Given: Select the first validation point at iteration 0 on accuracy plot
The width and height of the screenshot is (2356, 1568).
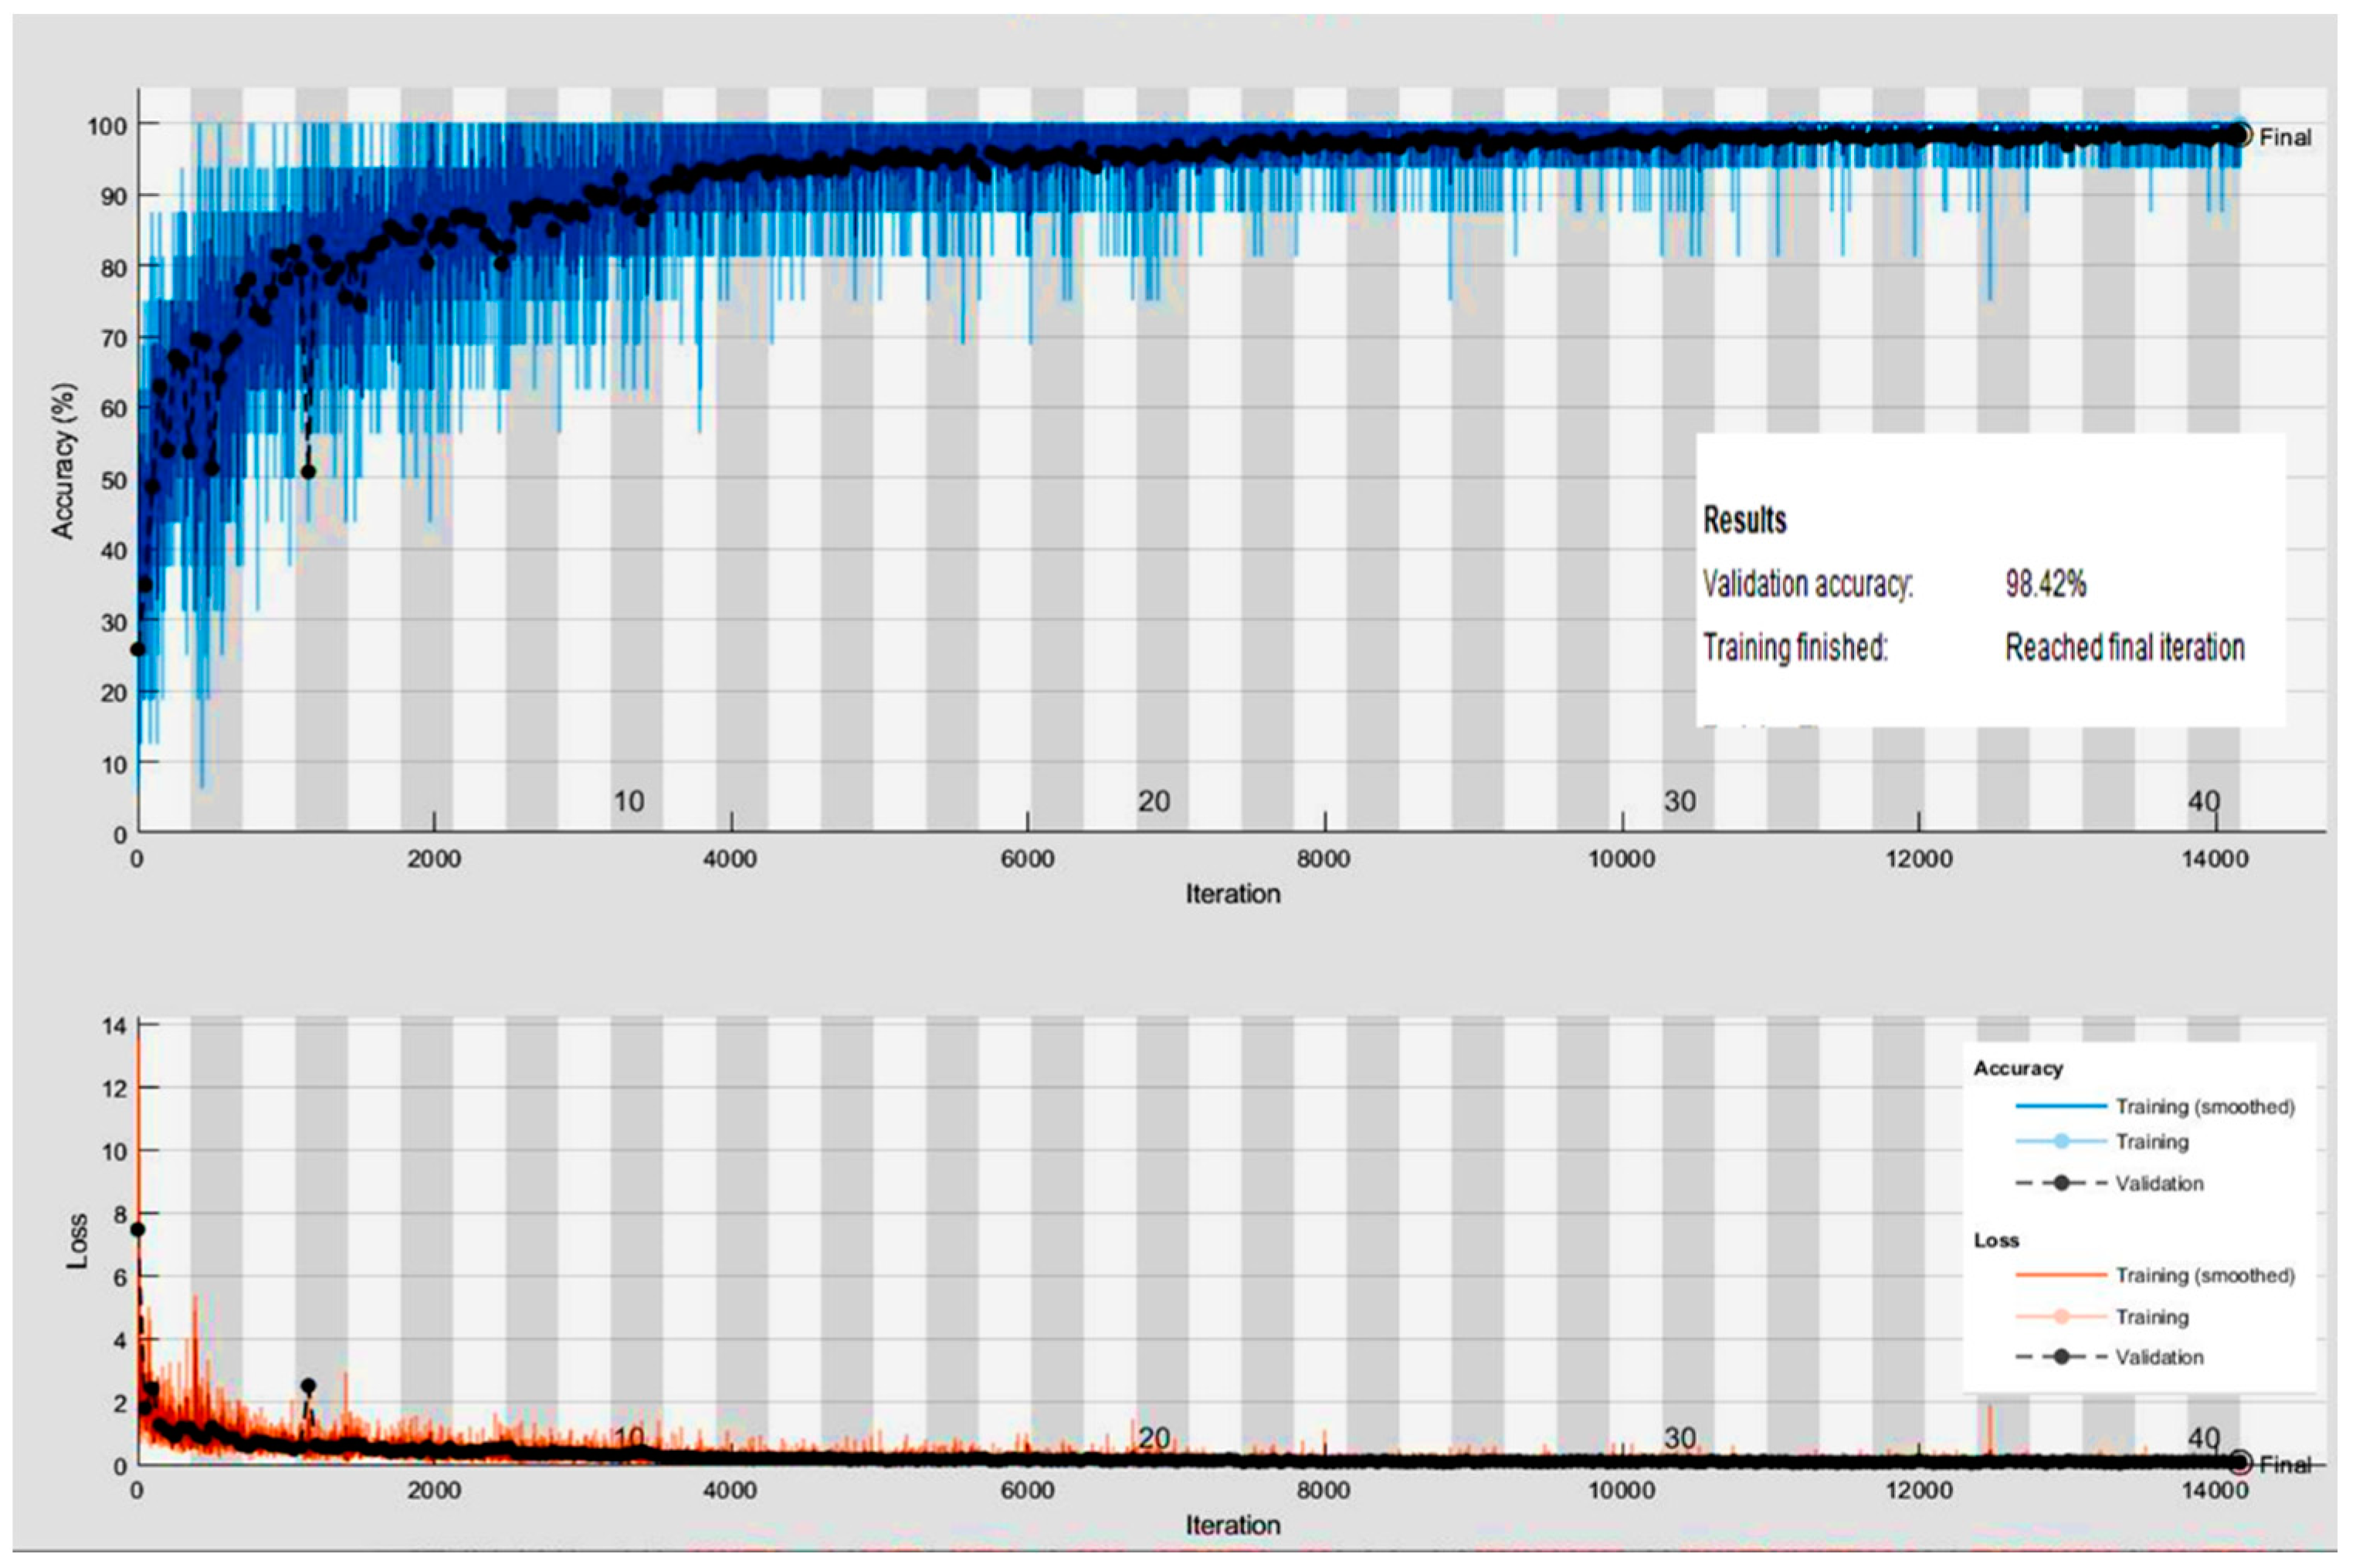Looking at the screenshot, I should (x=138, y=649).
